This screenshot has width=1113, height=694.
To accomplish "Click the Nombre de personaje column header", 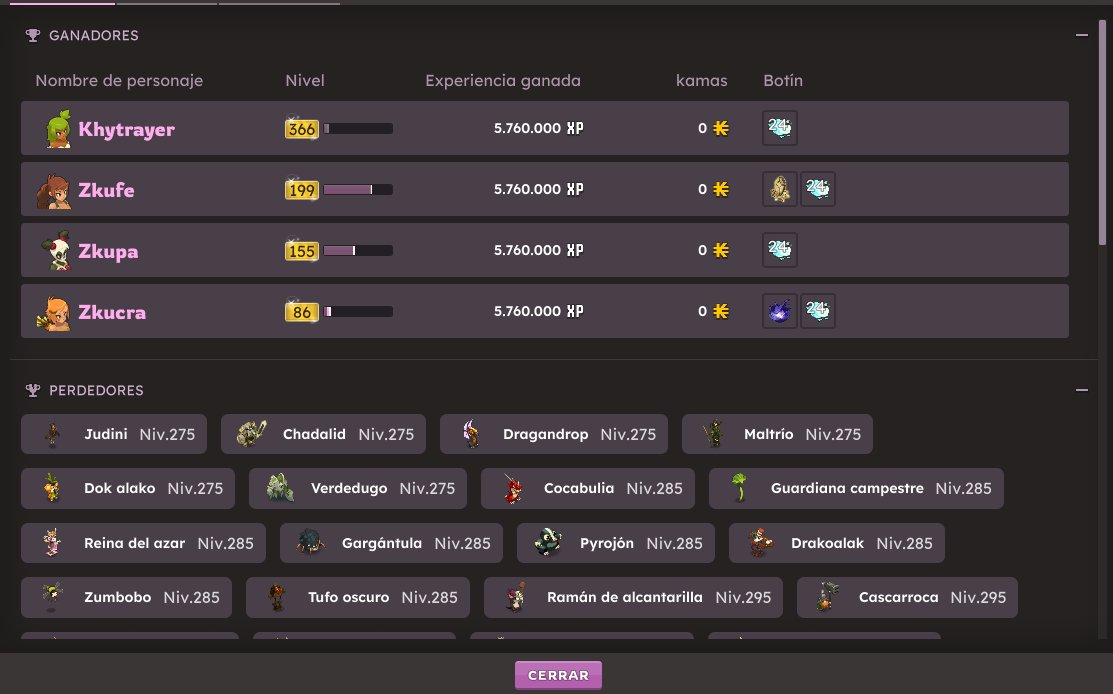I will (119, 81).
